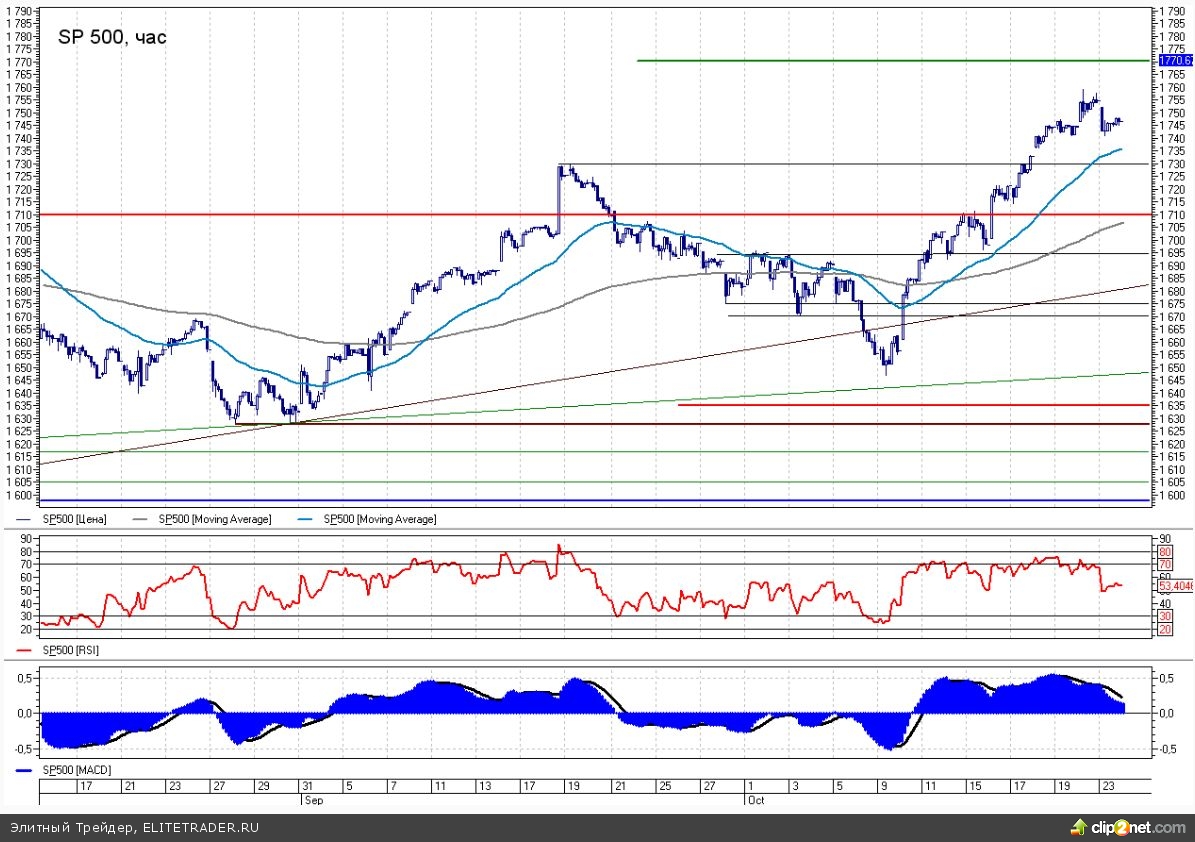
Task: Select the red RSI level 30 marker
Action: (1164, 617)
